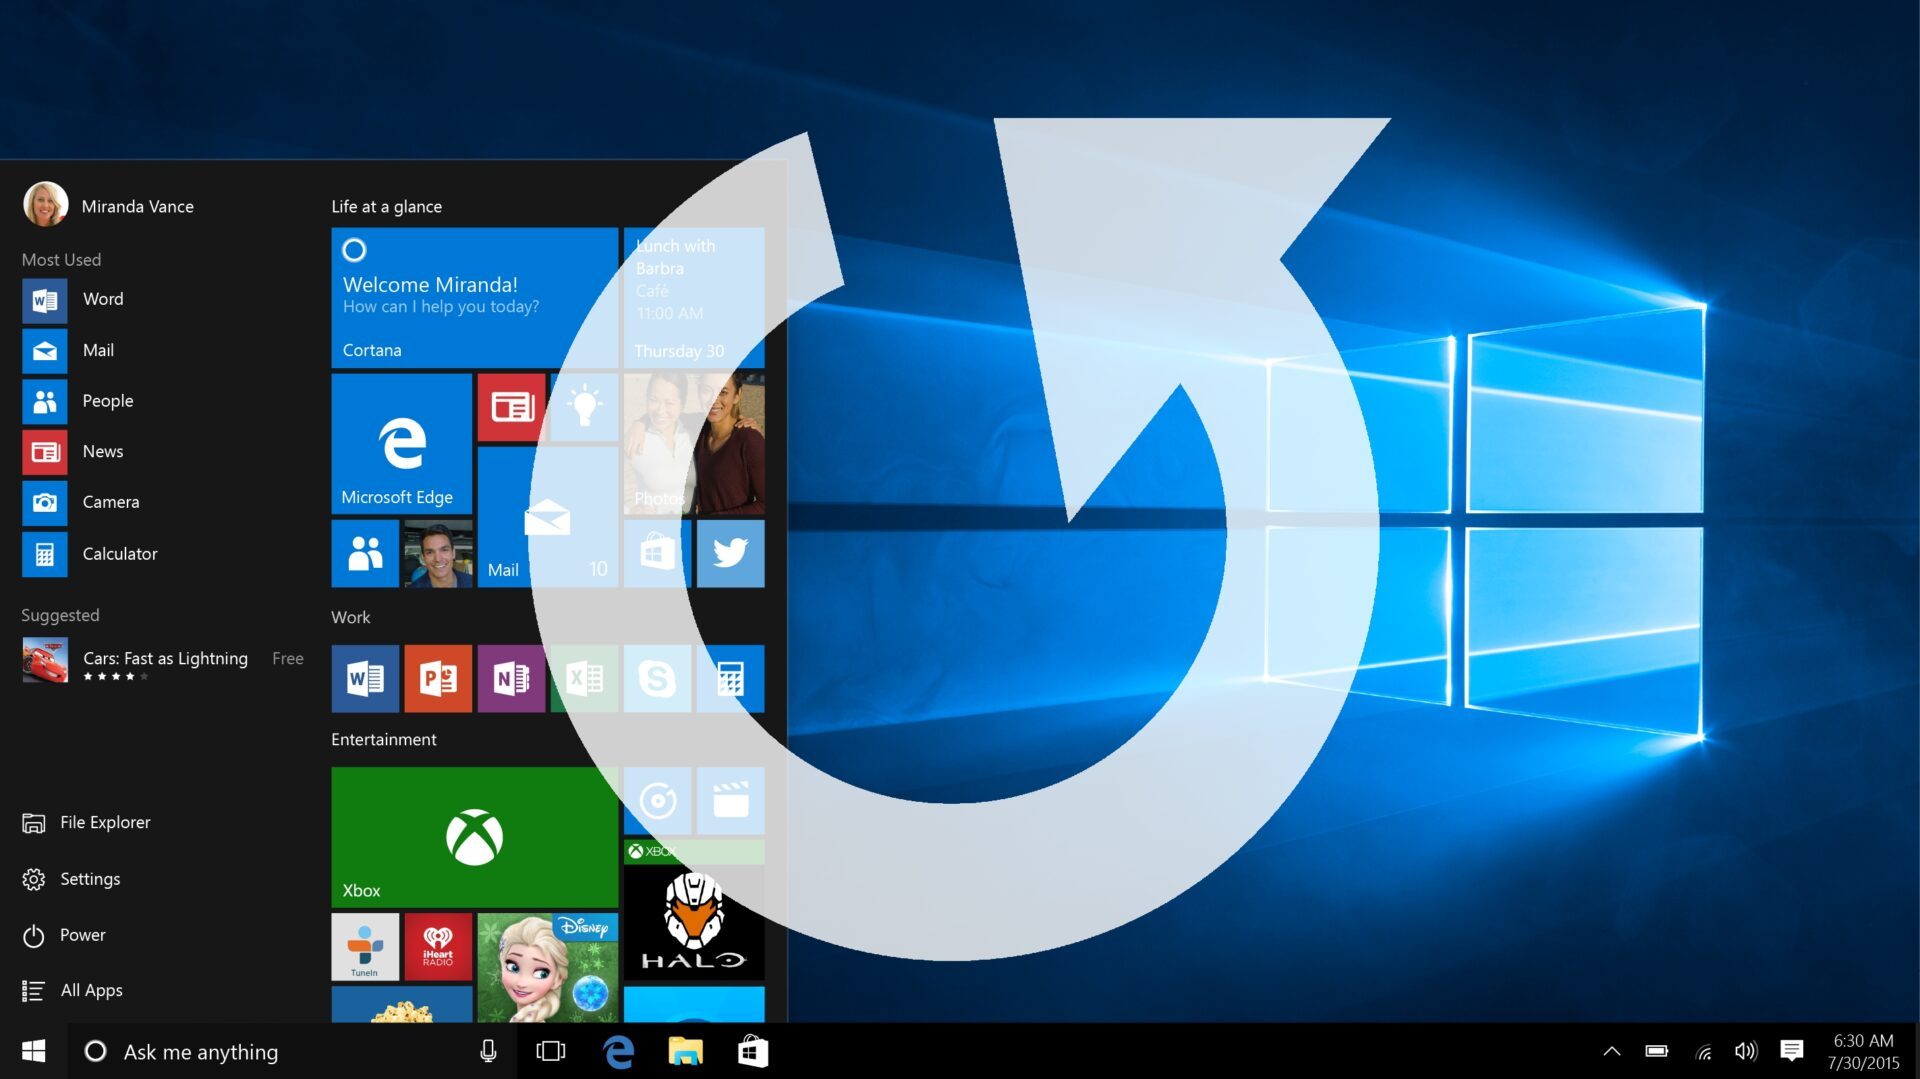Click the volume speaker icon
Viewport: 1920px width, 1079px height.
[1746, 1051]
